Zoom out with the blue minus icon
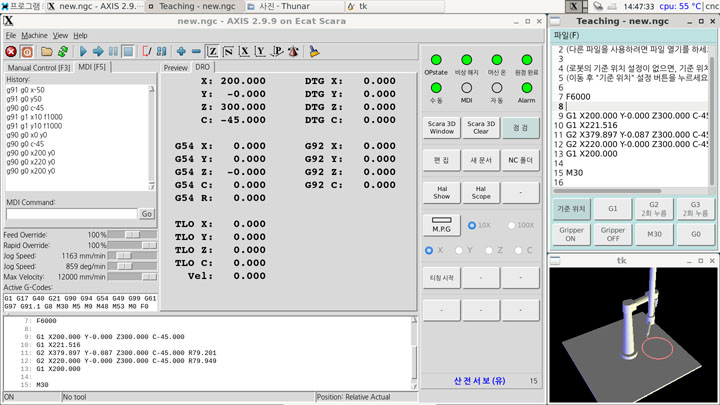Image resolution: width=720 pixels, height=405 pixels. point(196,52)
